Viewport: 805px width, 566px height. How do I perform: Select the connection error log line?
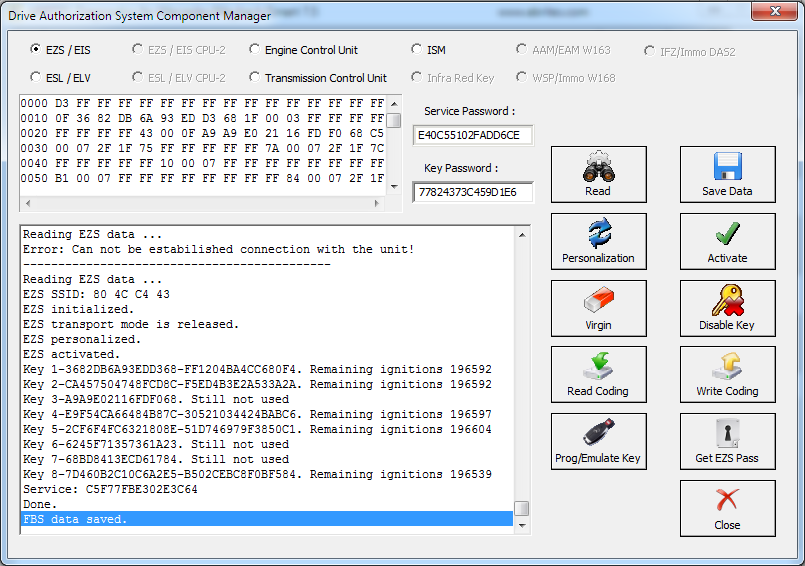coord(267,249)
